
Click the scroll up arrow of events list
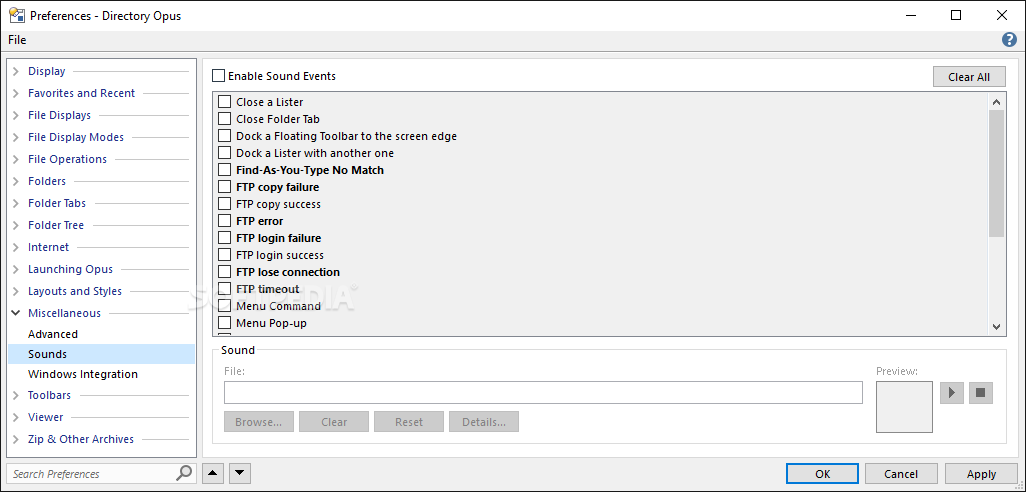(996, 101)
